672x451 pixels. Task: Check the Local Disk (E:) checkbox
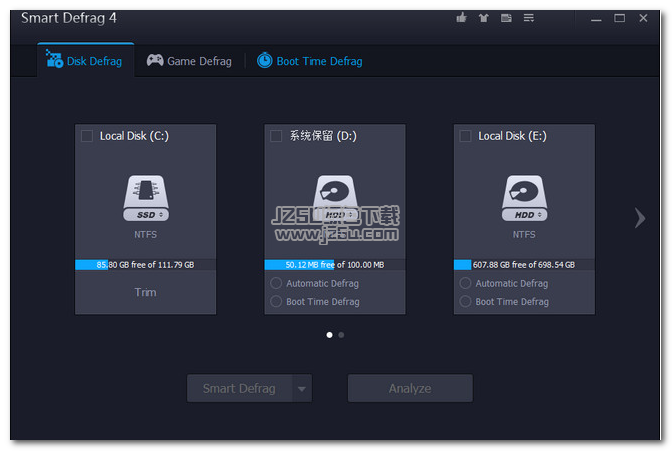pyautogui.click(x=465, y=136)
